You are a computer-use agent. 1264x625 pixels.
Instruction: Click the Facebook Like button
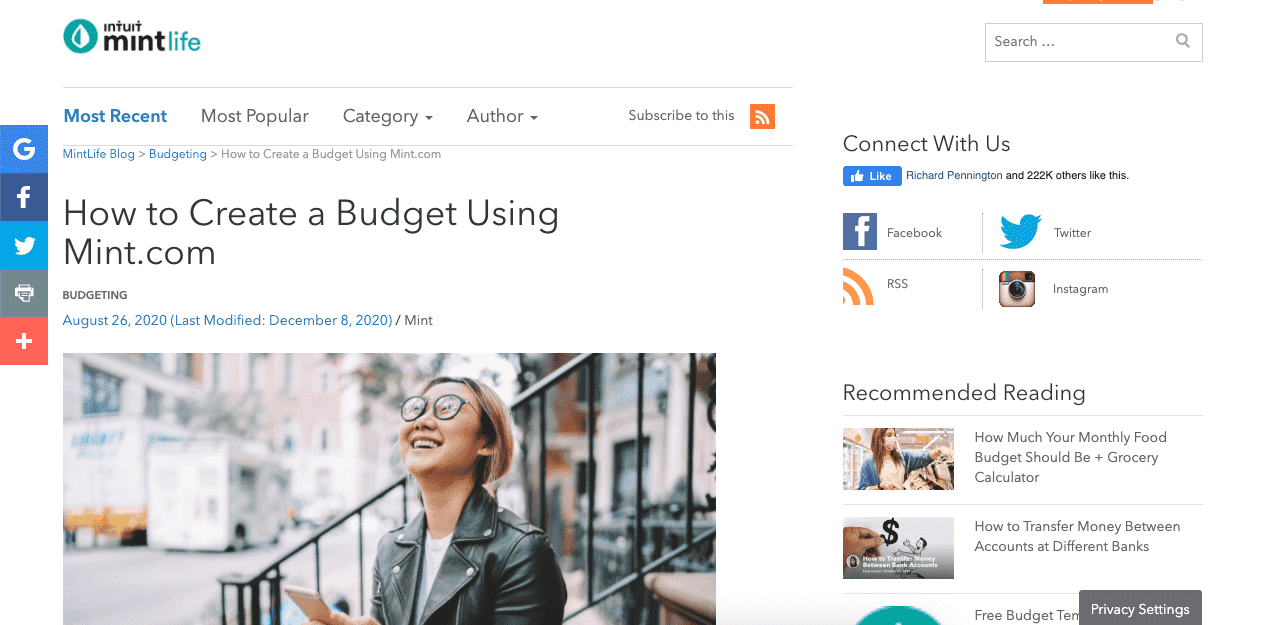(872, 176)
